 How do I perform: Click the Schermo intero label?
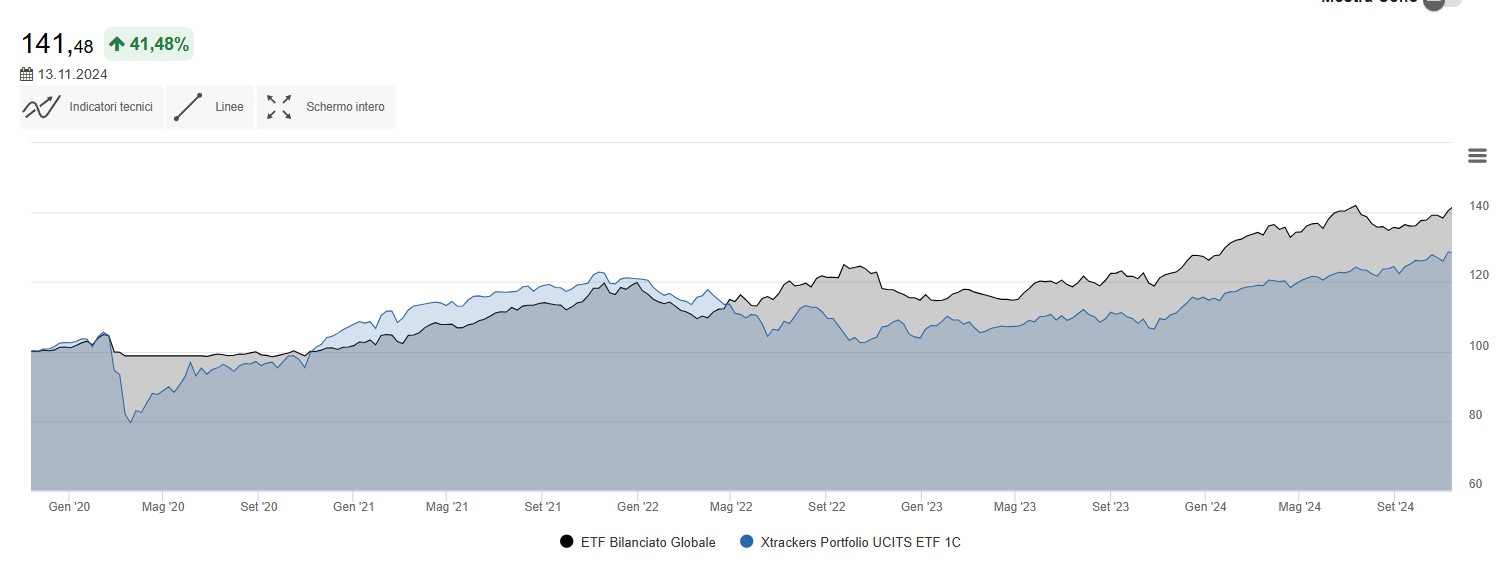[x=345, y=107]
